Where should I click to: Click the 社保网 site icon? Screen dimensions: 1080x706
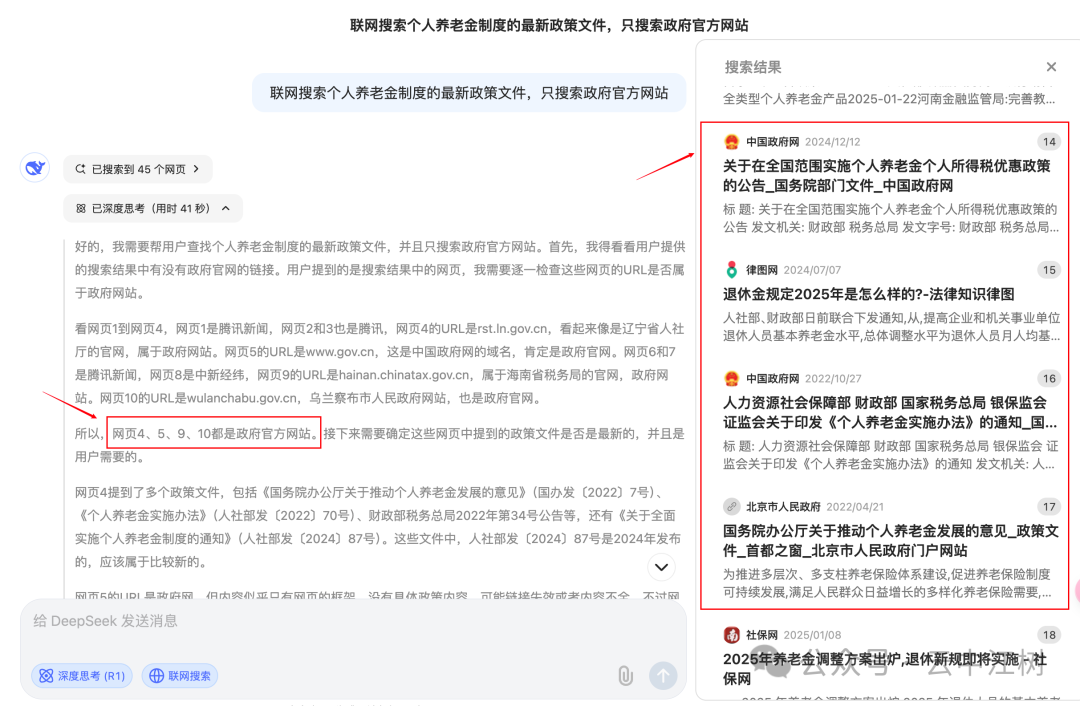click(731, 635)
